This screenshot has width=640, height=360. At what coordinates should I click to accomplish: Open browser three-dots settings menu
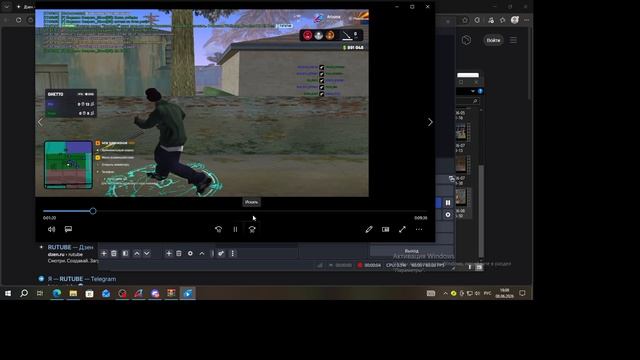(x=527, y=20)
